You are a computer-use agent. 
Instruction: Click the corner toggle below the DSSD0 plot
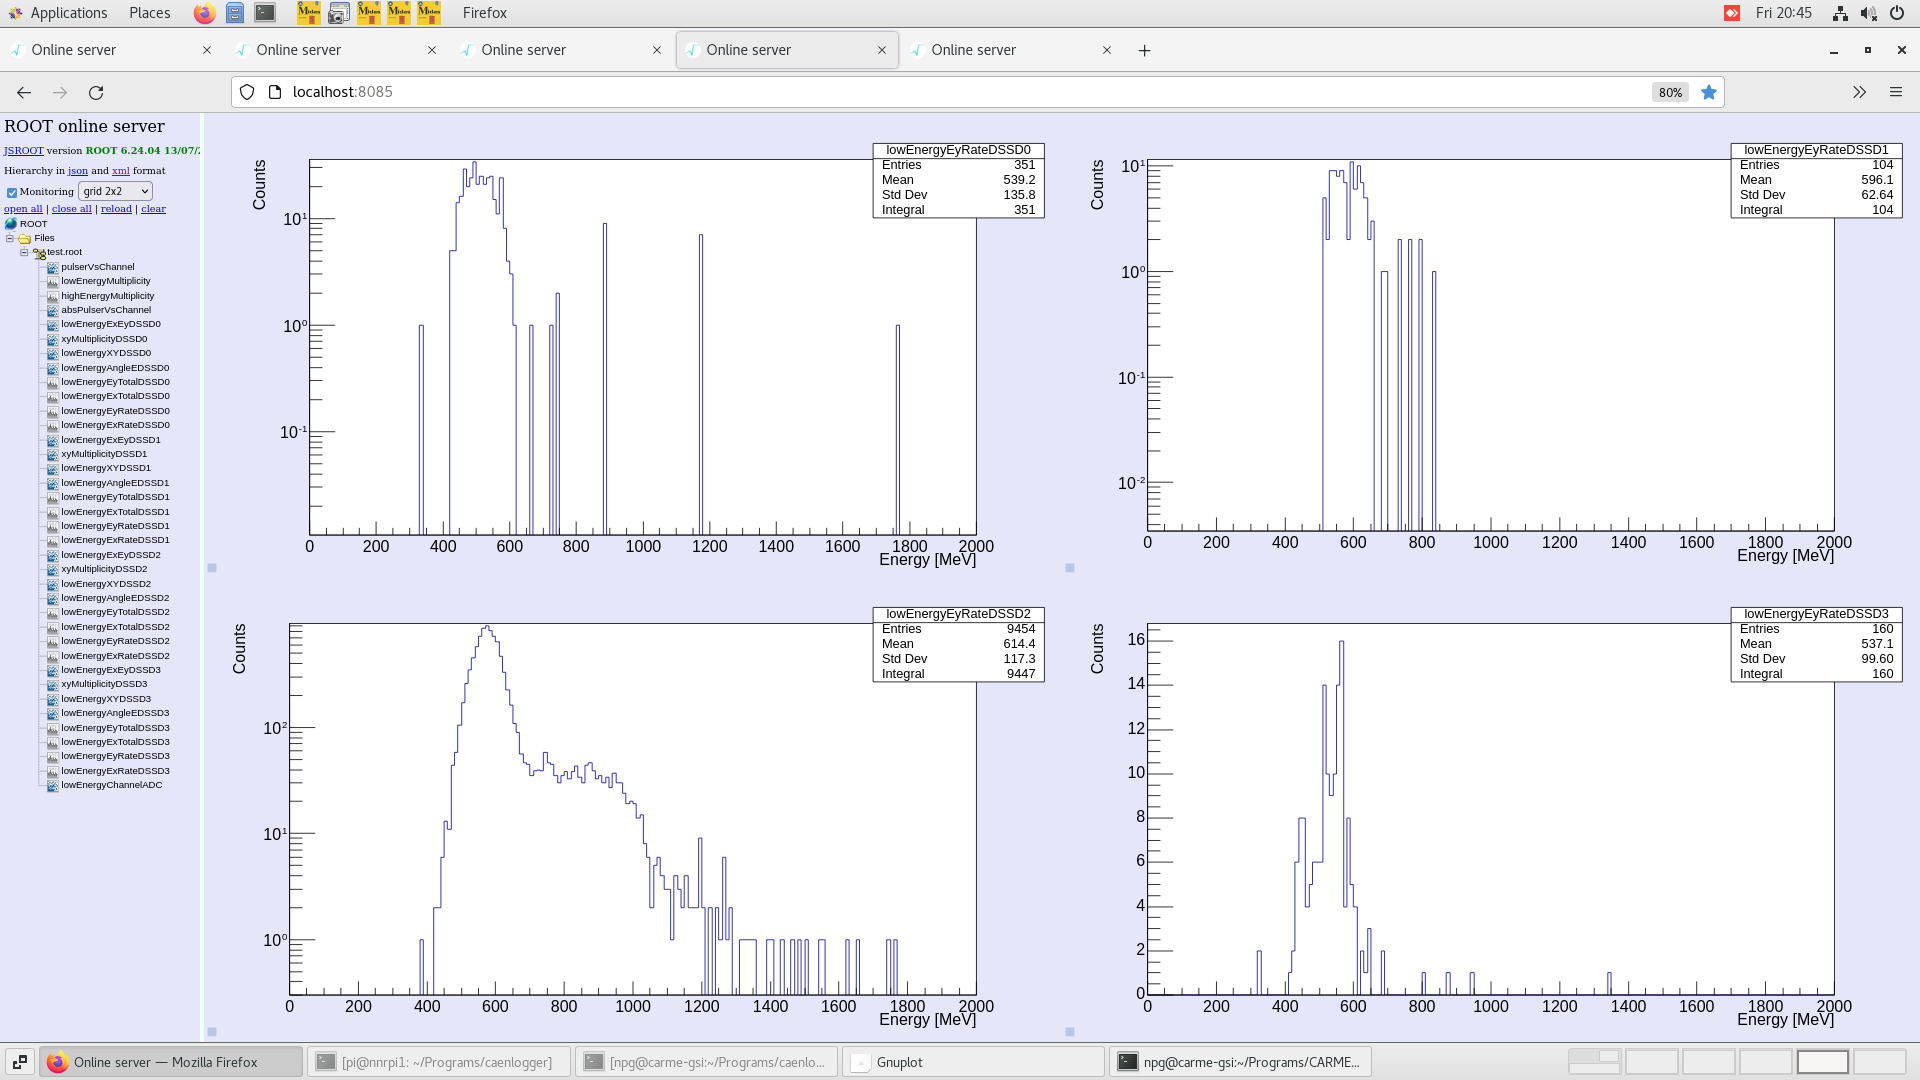pyautogui.click(x=212, y=568)
